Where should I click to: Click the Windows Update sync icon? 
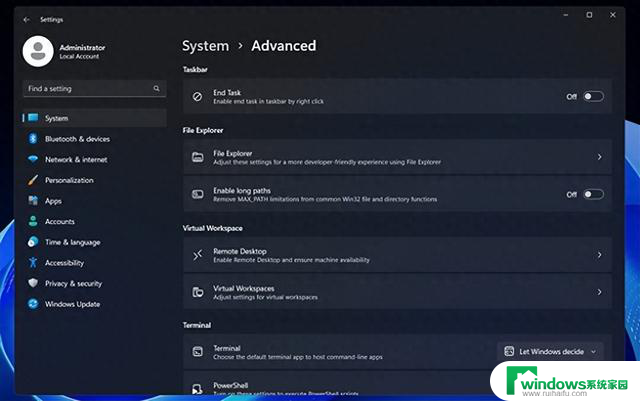[33, 304]
